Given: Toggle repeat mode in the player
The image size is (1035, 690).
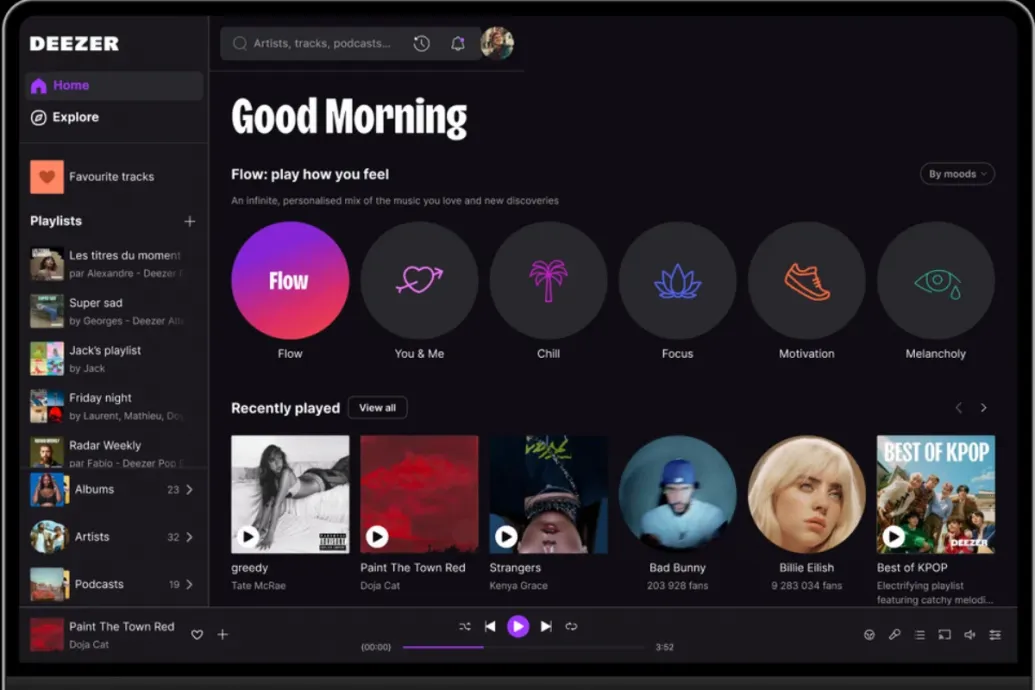Looking at the screenshot, I should click(x=571, y=627).
